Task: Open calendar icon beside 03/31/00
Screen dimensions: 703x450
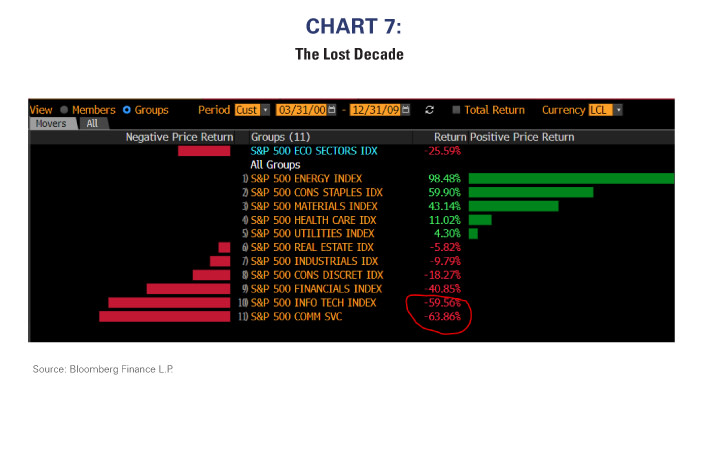Action: (x=332, y=110)
